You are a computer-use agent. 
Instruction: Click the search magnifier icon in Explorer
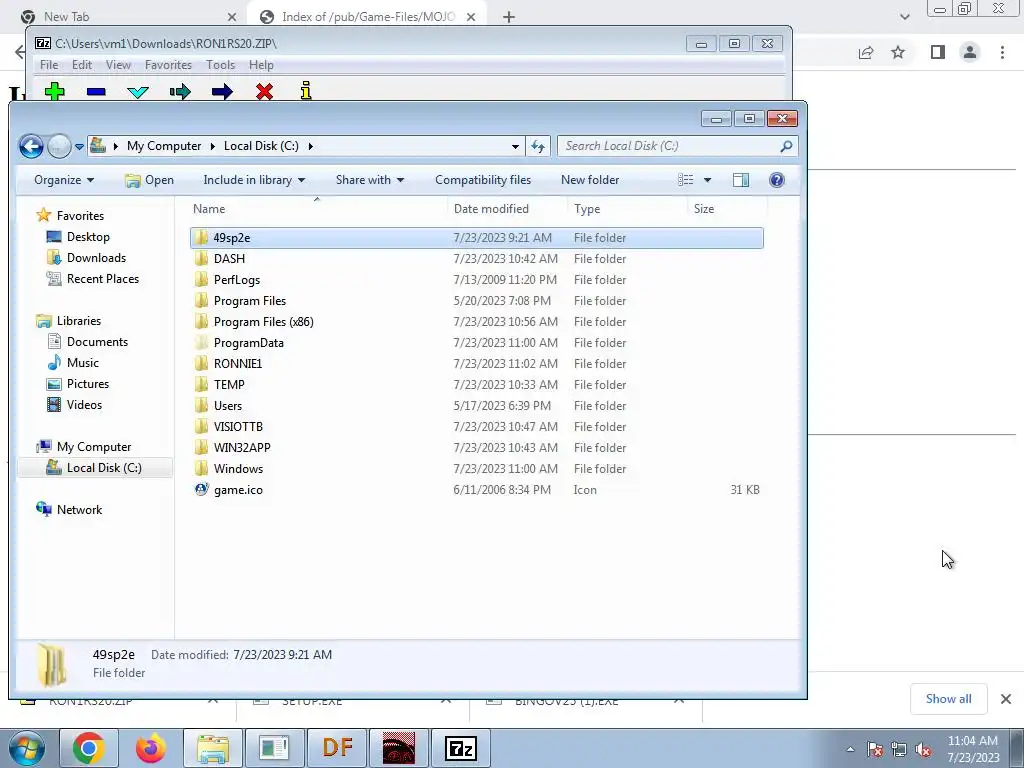tap(786, 146)
